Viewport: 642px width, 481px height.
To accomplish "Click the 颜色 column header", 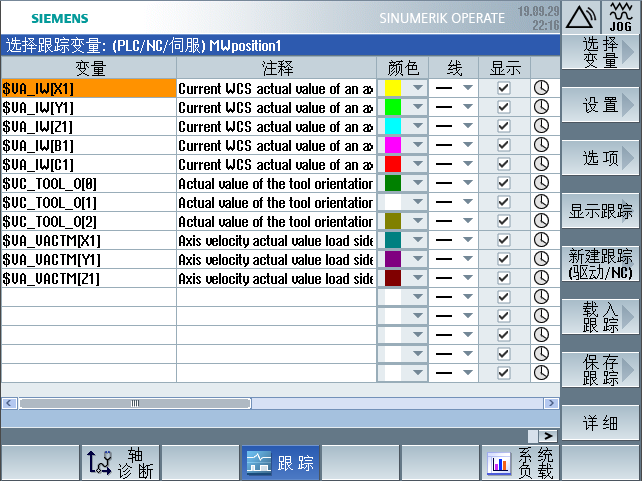I will (402, 68).
